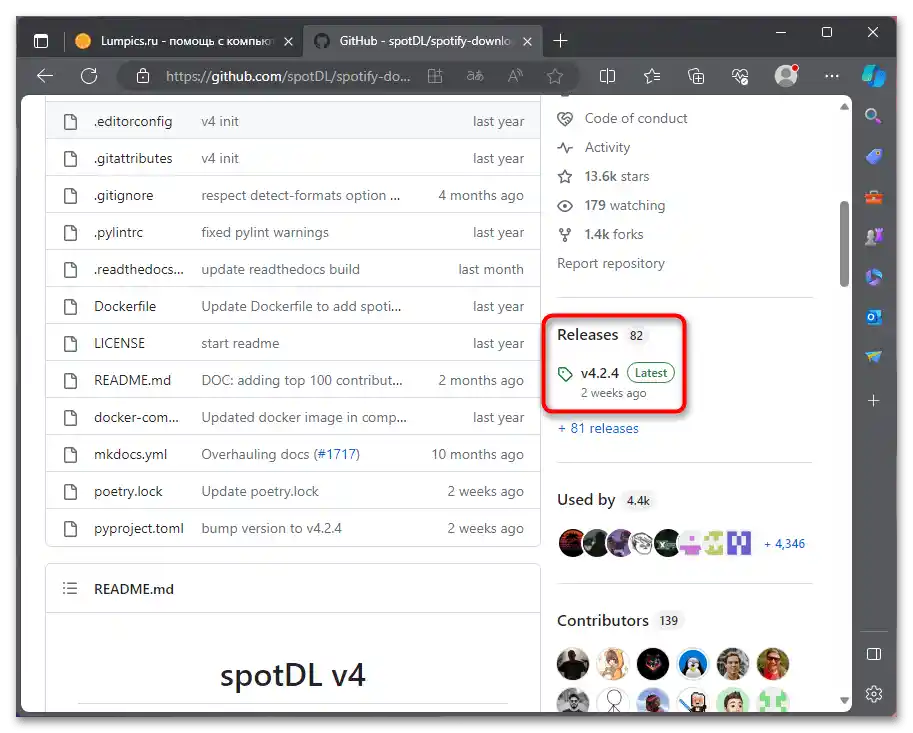Open Read aloud icon in address bar
The width and height of the screenshot is (913, 733).
[515, 76]
